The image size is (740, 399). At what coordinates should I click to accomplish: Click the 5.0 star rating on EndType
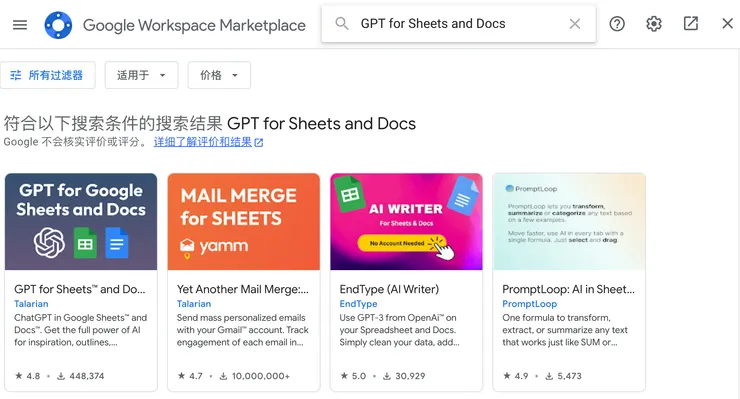coord(353,376)
